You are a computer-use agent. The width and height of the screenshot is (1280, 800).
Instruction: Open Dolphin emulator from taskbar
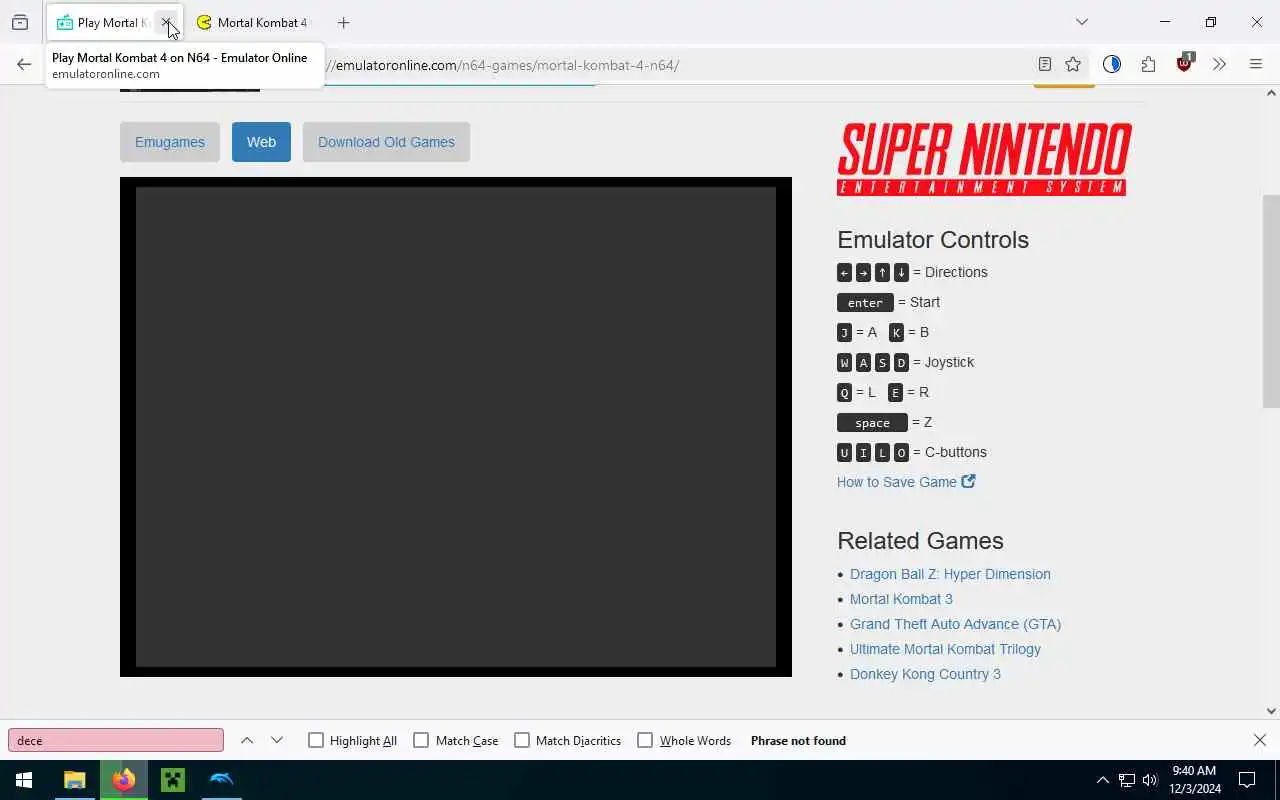coord(222,780)
